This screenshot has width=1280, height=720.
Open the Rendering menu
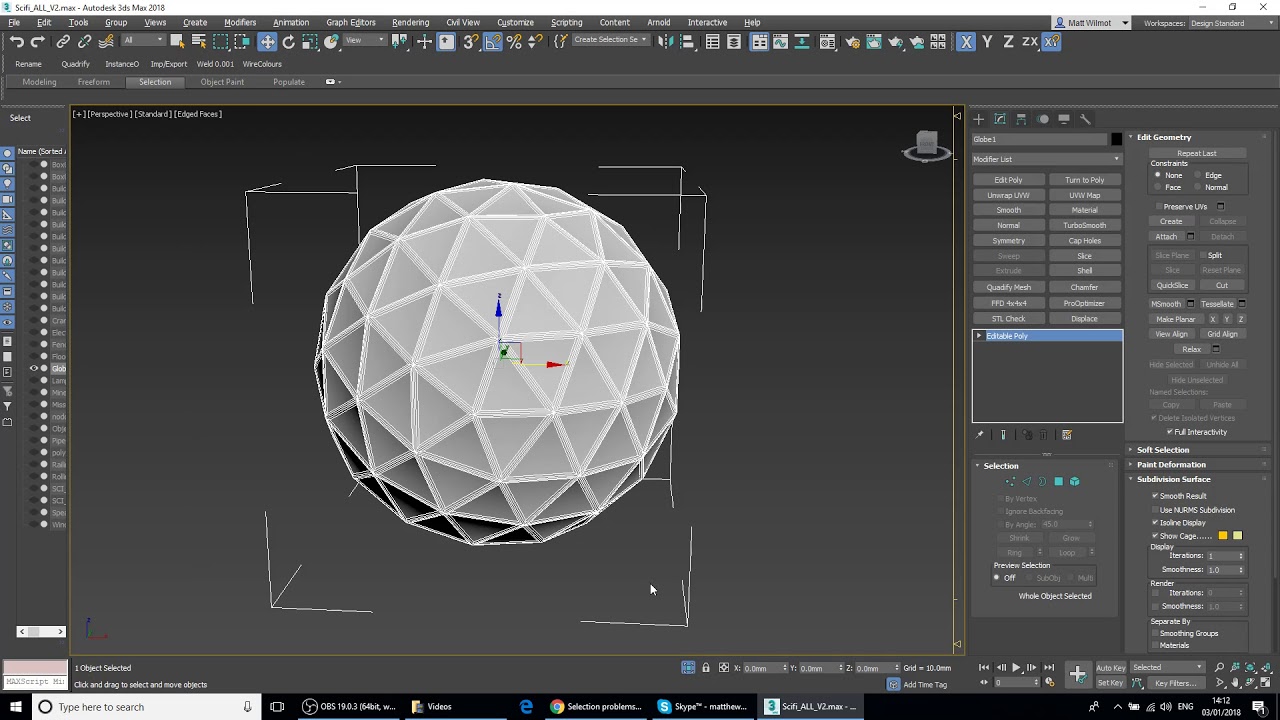[410, 22]
